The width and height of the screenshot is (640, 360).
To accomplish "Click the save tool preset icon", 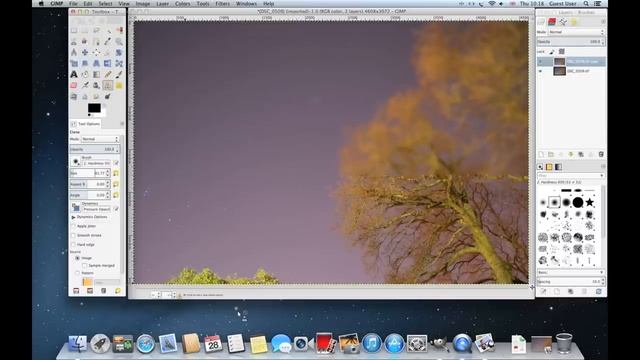I will tap(76, 291).
